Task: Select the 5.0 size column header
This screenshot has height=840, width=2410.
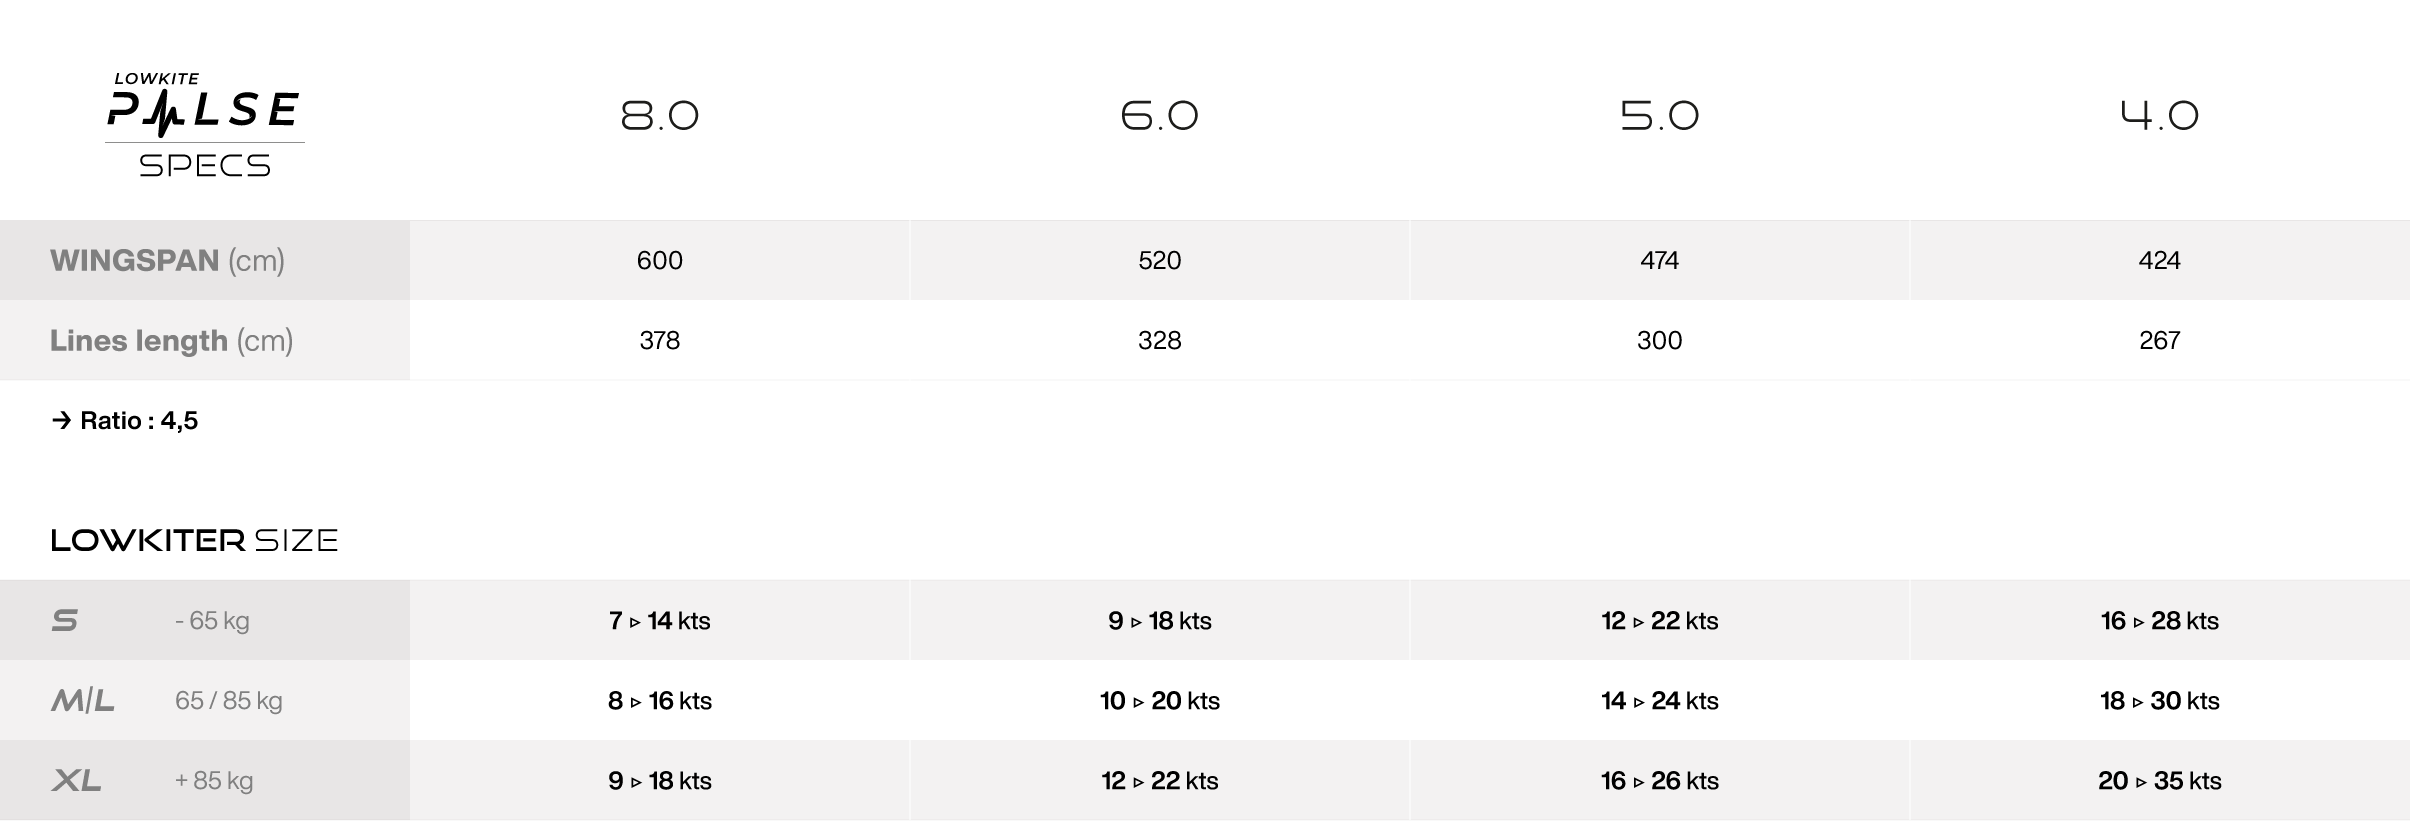Action: pyautogui.click(x=1660, y=116)
